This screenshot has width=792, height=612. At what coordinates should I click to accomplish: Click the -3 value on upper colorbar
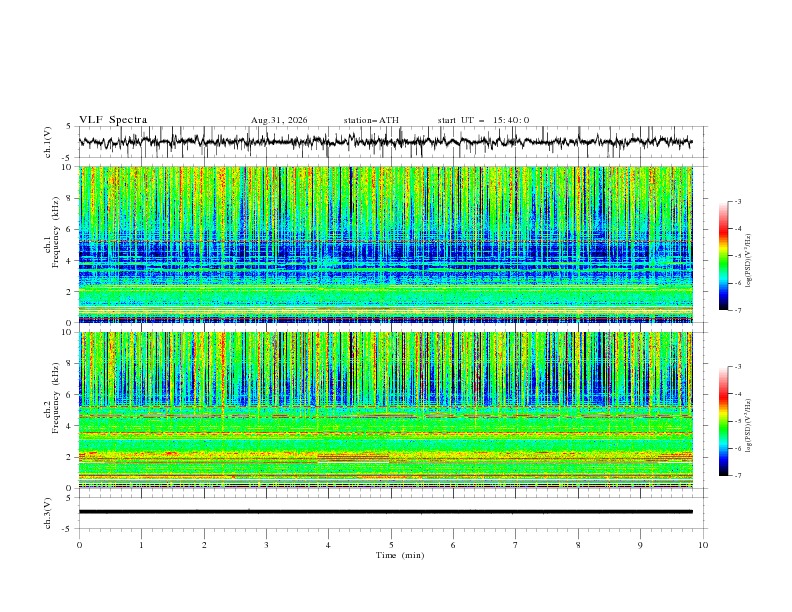coord(737,201)
